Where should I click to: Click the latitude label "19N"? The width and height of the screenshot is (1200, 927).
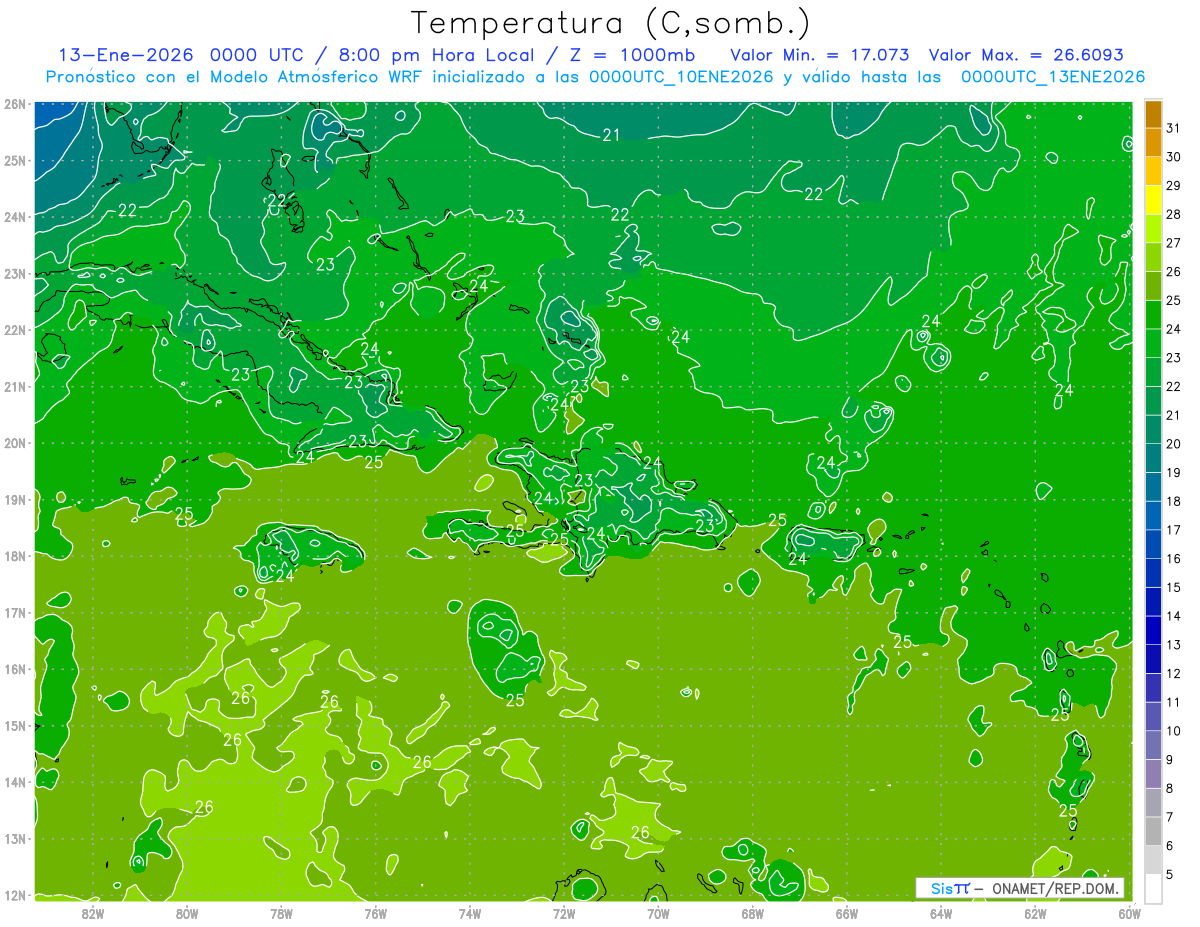pyautogui.click(x=14, y=499)
